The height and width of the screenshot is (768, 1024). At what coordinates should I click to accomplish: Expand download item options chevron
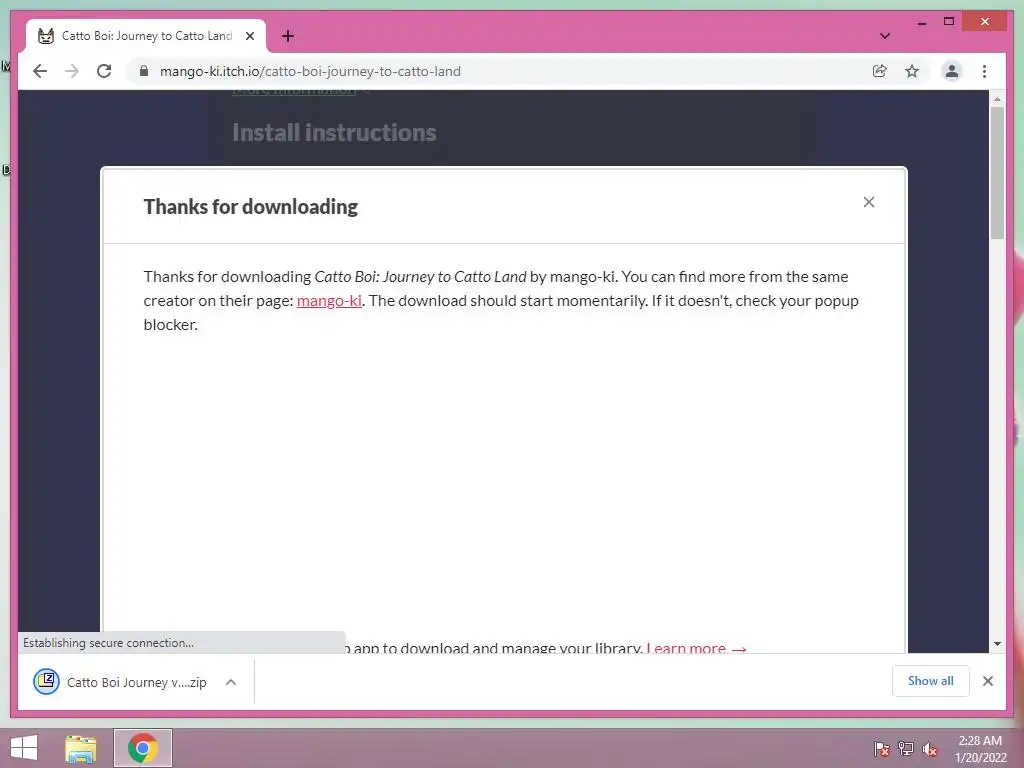[x=231, y=682]
